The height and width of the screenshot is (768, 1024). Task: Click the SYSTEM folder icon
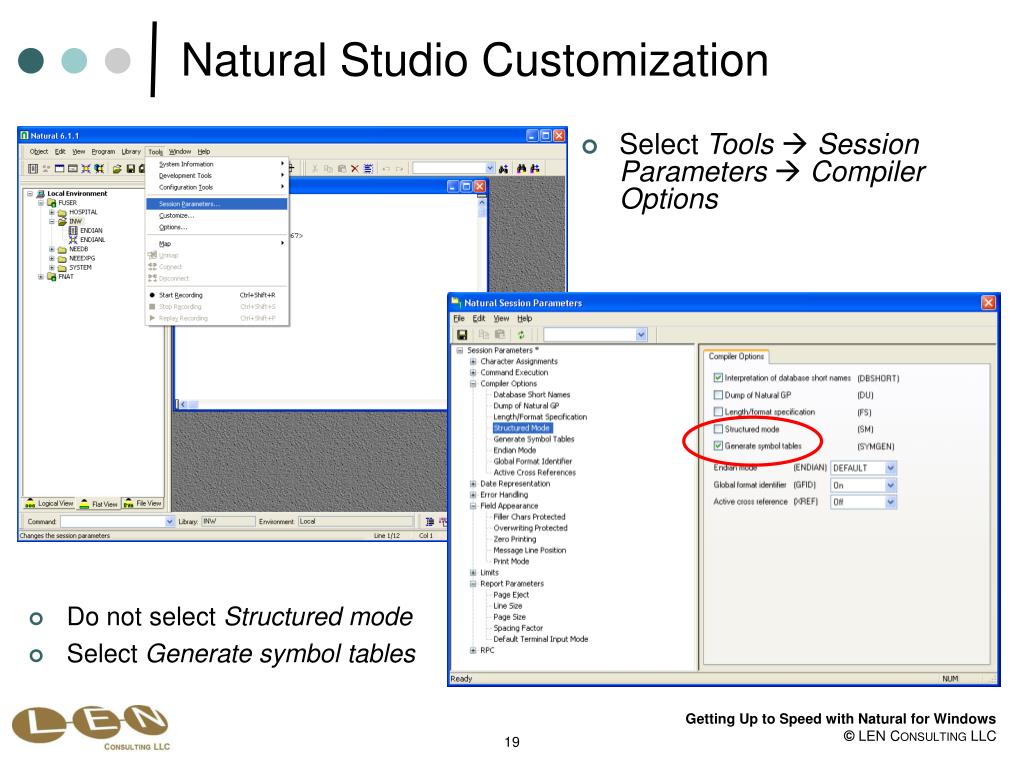62,268
